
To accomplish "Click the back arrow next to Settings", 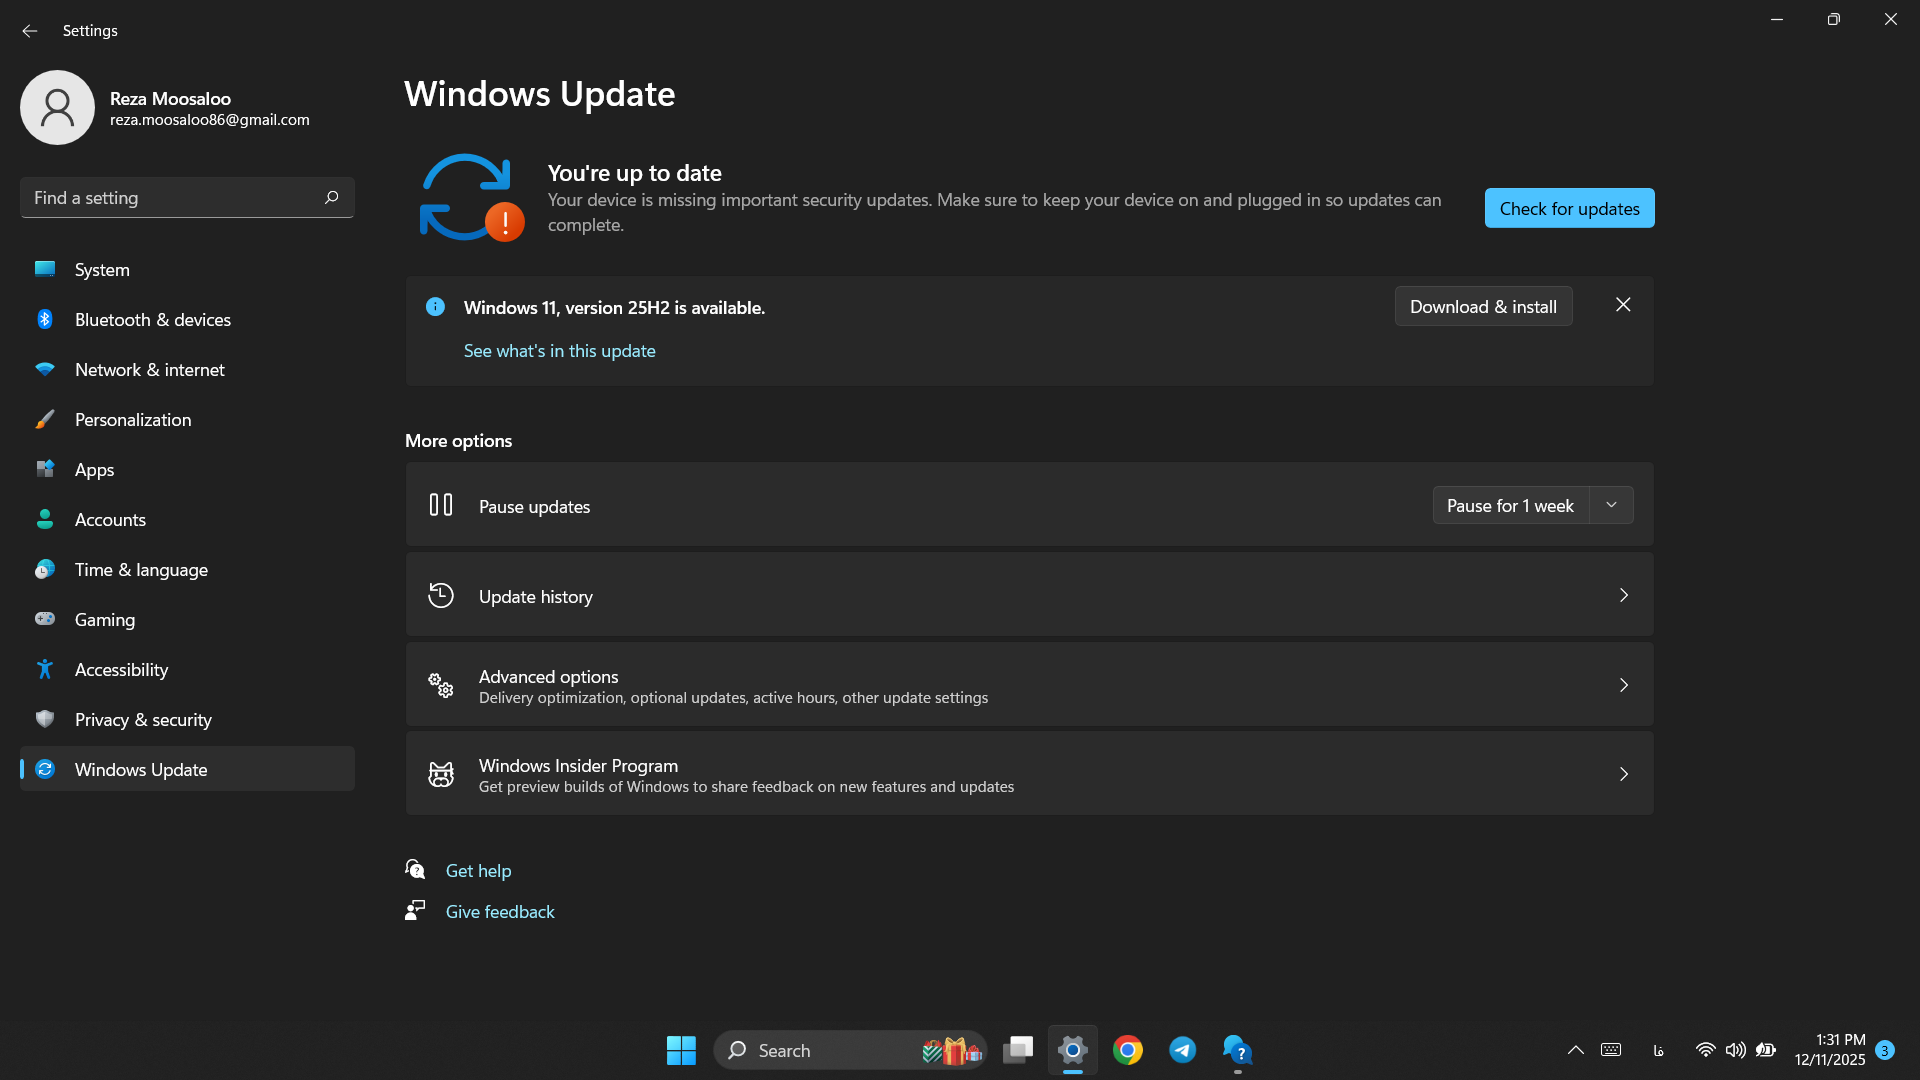I will coord(30,31).
